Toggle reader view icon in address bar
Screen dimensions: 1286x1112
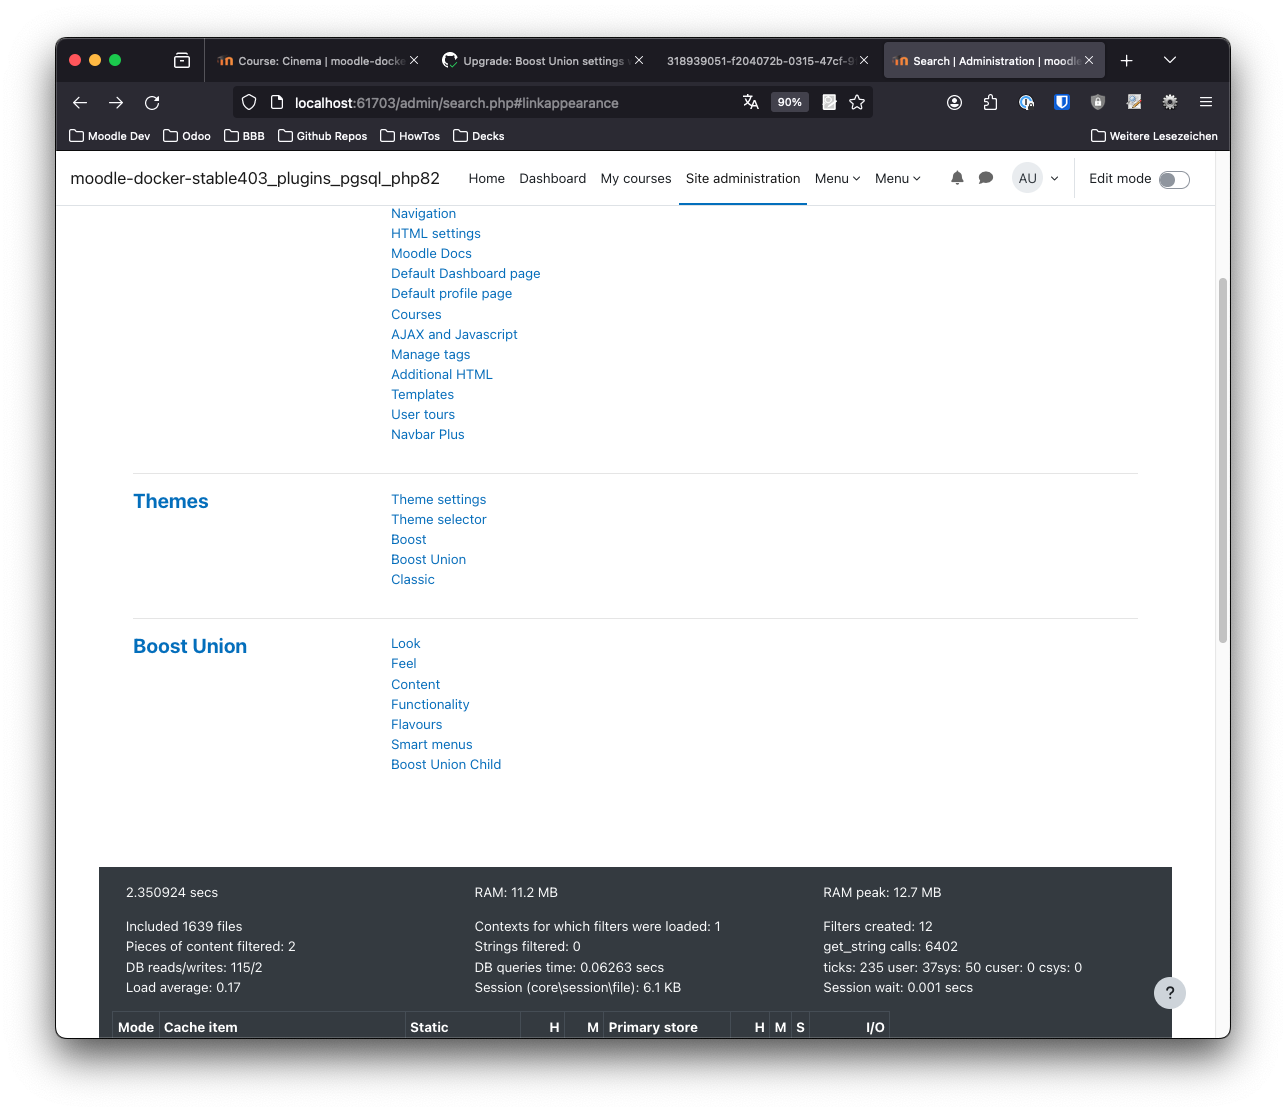point(829,102)
